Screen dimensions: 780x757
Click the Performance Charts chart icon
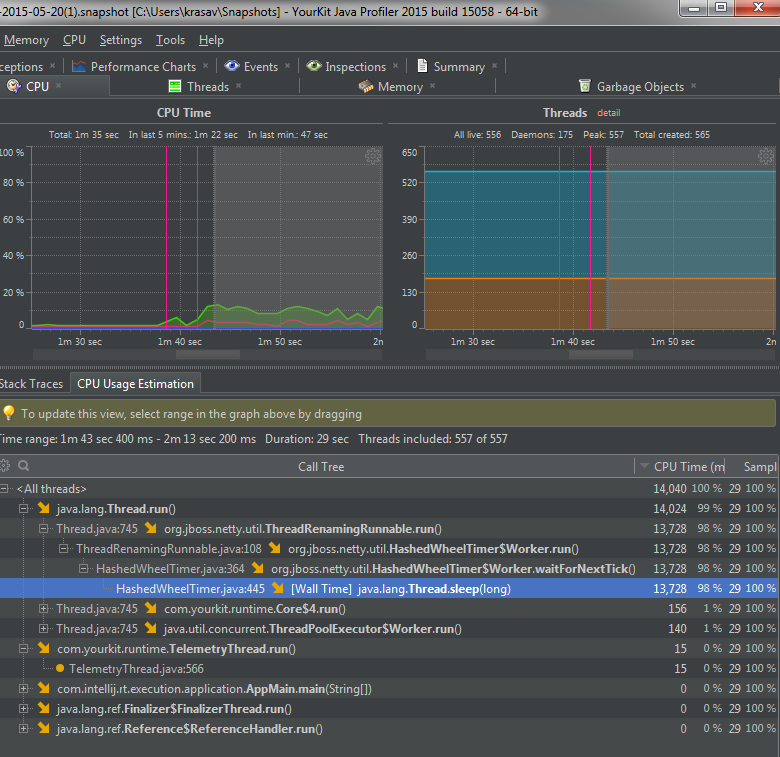click(x=79, y=66)
